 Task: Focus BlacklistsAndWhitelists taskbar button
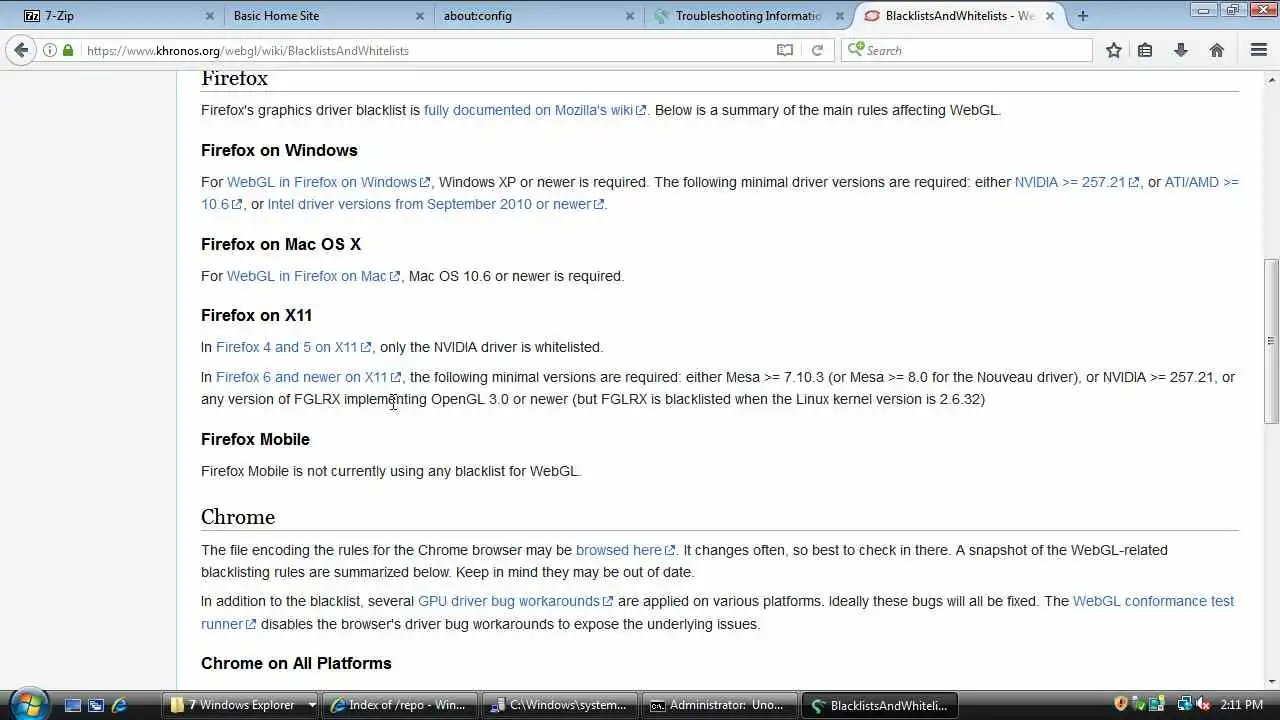tap(879, 705)
